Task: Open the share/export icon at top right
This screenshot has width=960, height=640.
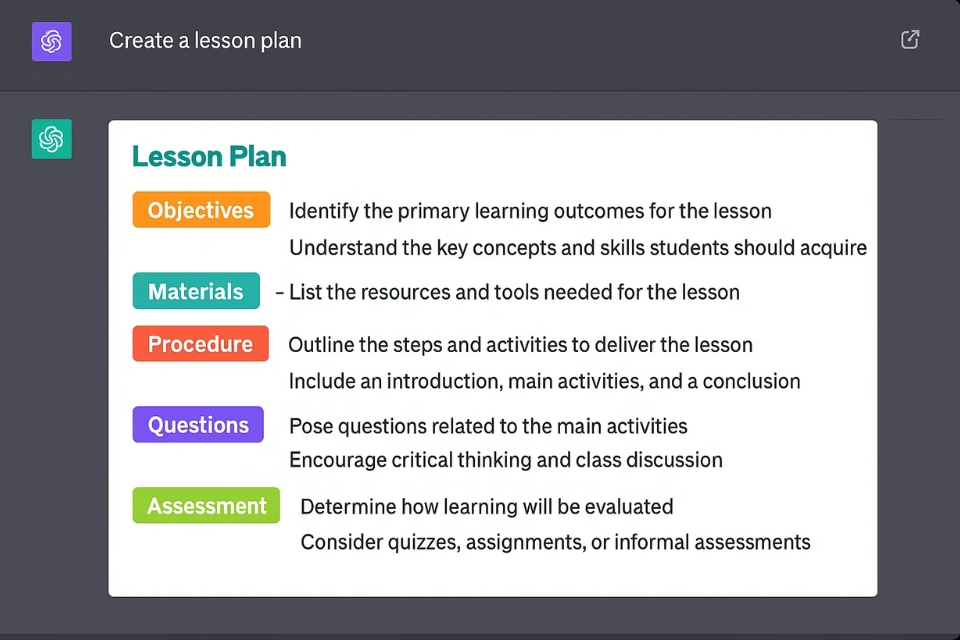Action: (x=910, y=40)
